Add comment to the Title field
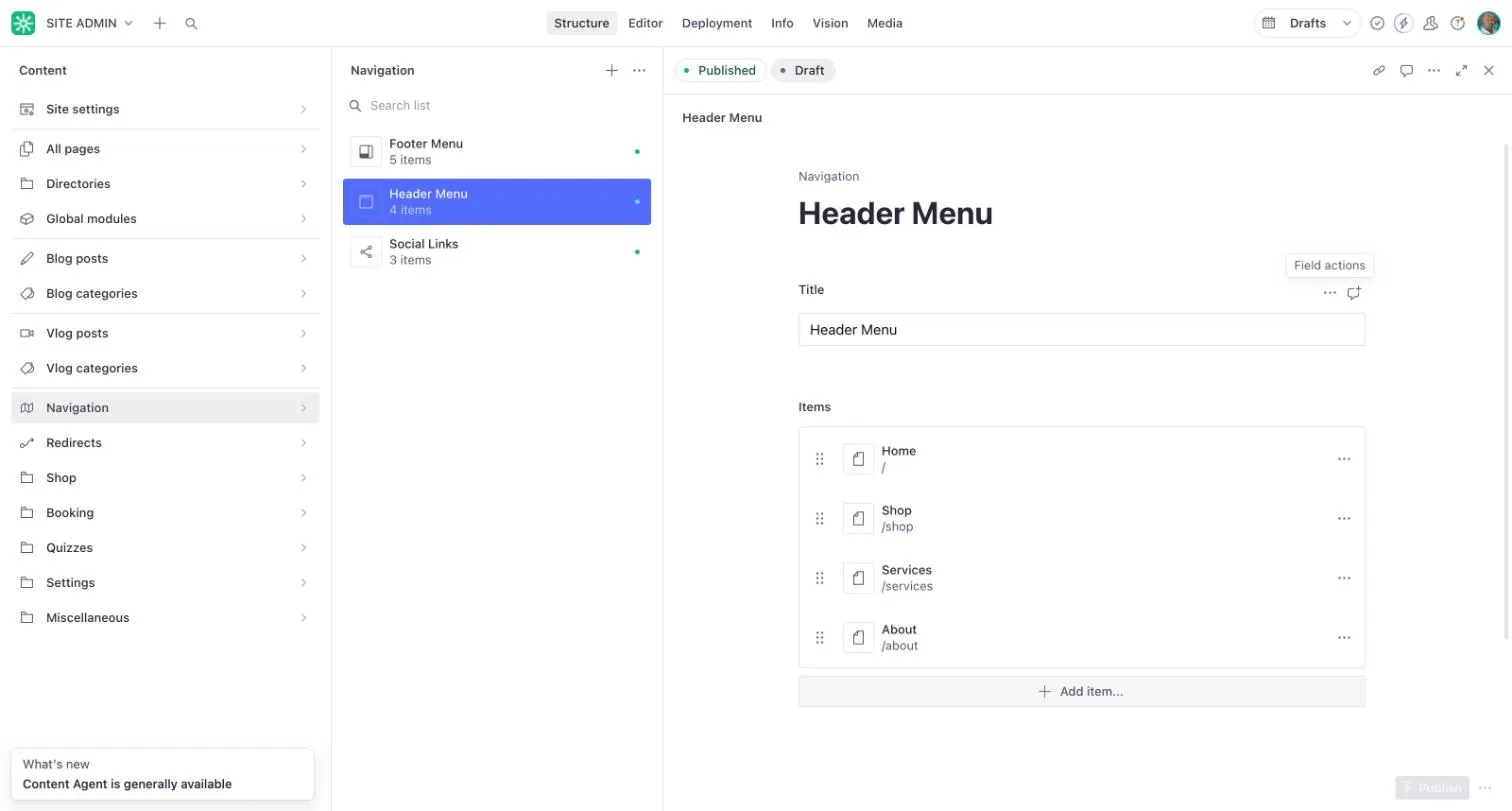The height and width of the screenshot is (811, 1512). pyautogui.click(x=1354, y=293)
